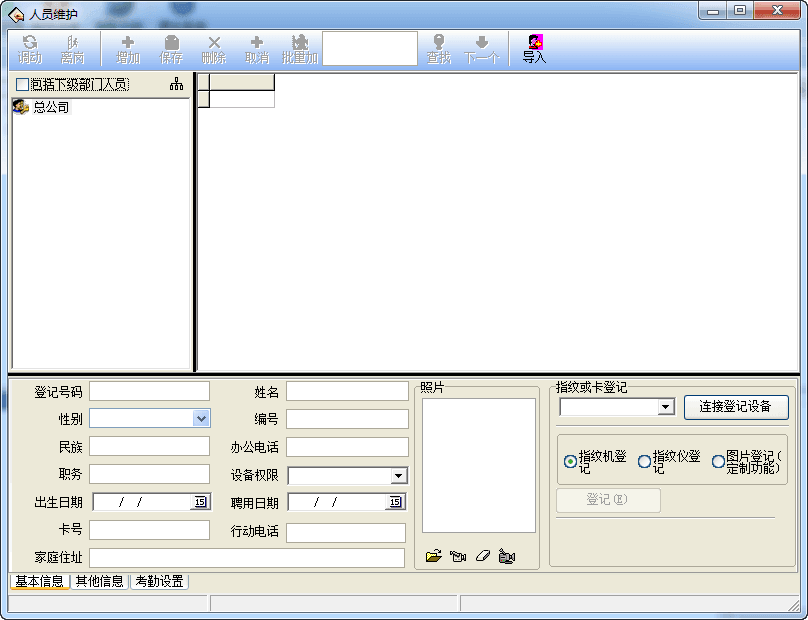Image resolution: width=808 pixels, height=620 pixels.
Task: Select 总公司 in department tree
Action: click(x=51, y=107)
